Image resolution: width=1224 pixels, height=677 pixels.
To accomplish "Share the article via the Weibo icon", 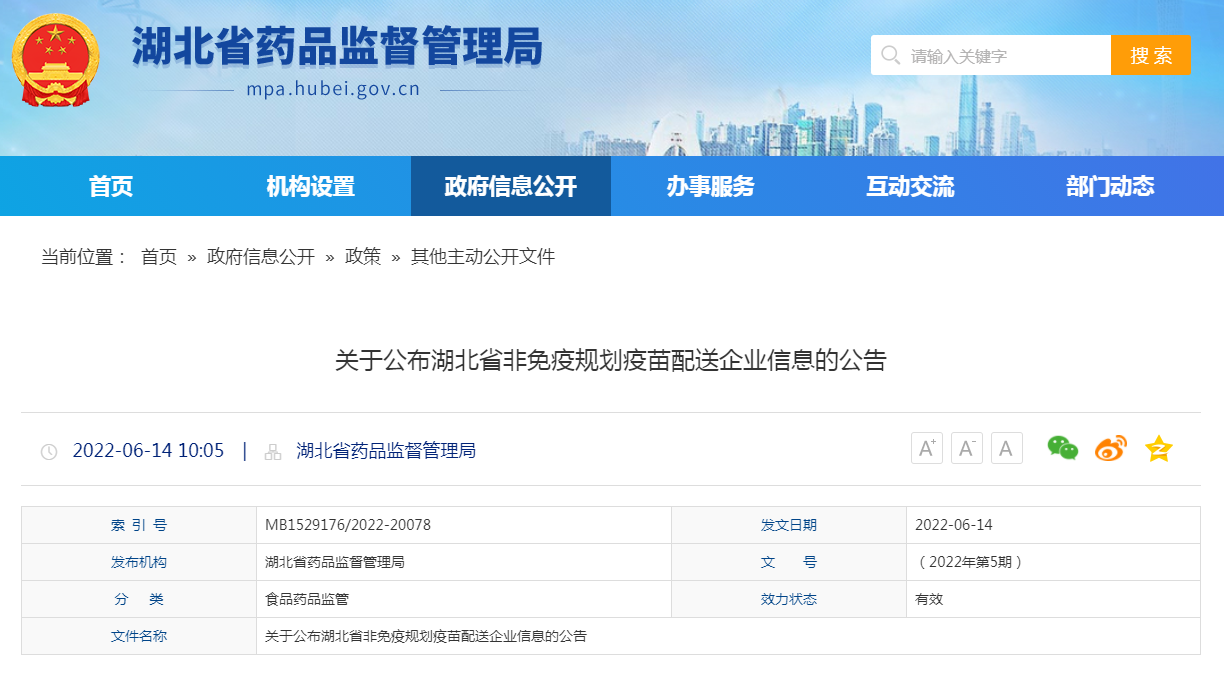I will (x=1109, y=449).
